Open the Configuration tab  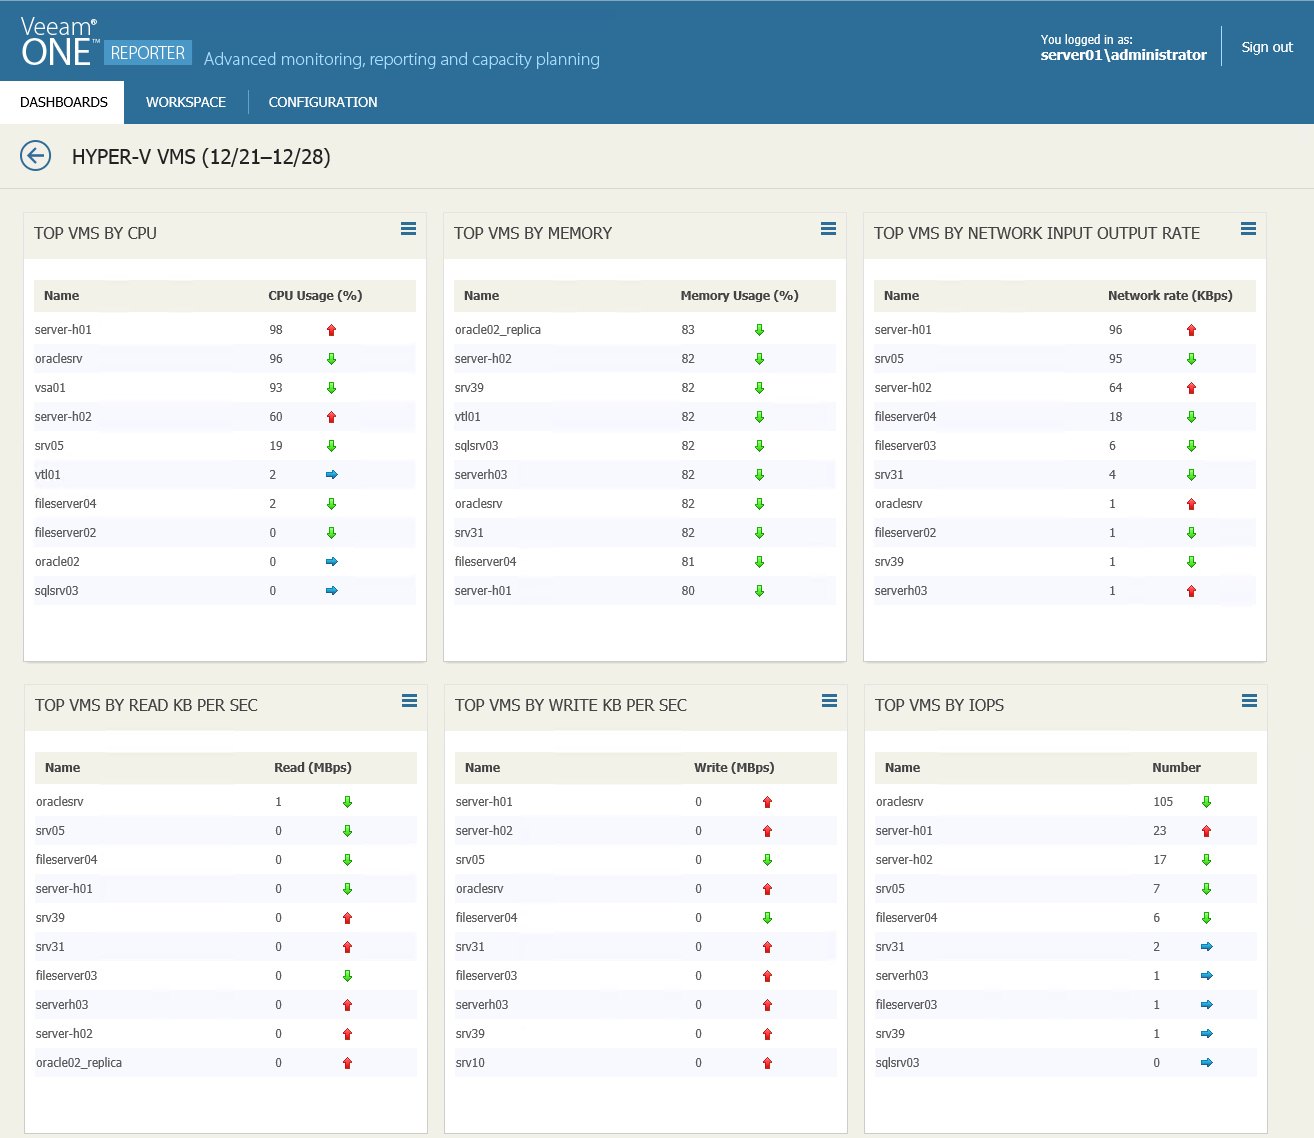point(323,102)
